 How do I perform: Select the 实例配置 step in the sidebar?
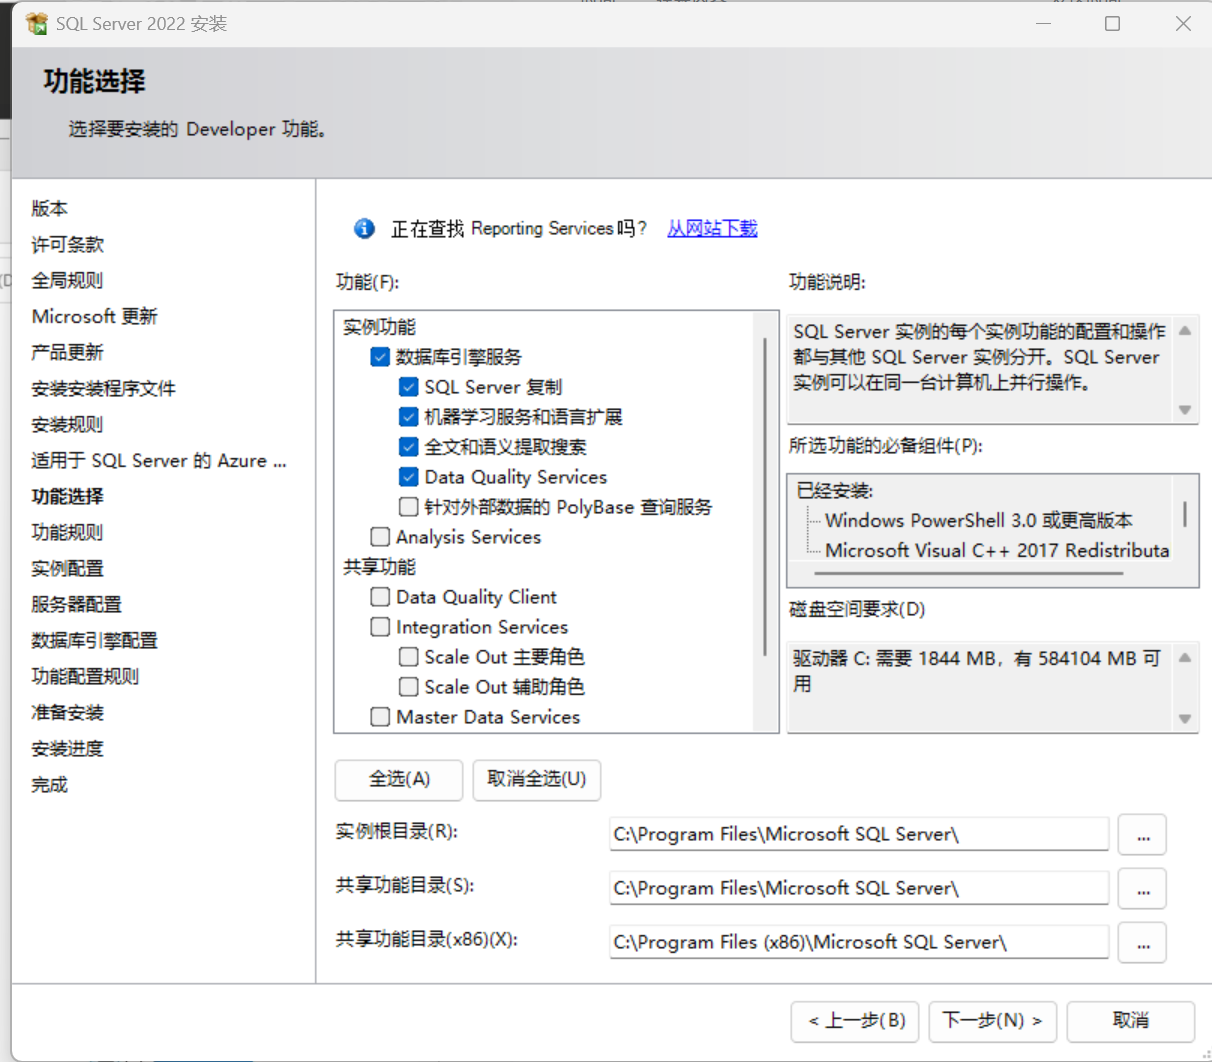[x=68, y=569]
